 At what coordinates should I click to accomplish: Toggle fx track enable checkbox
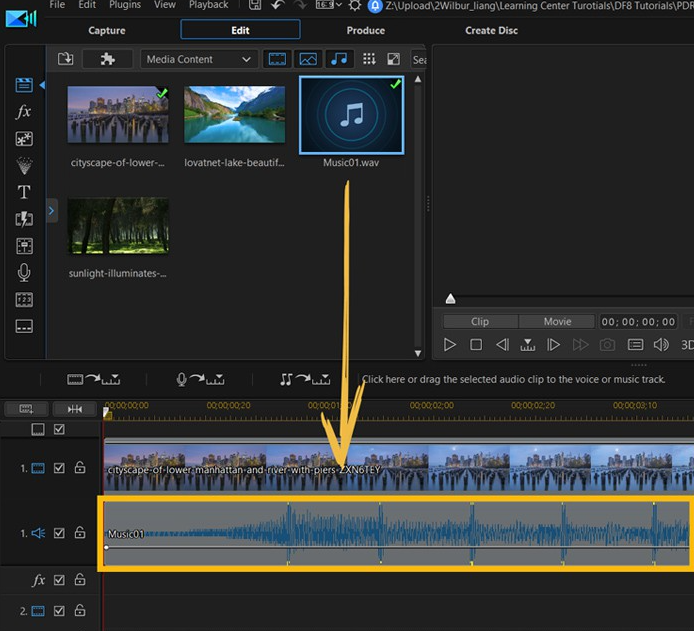pos(59,580)
